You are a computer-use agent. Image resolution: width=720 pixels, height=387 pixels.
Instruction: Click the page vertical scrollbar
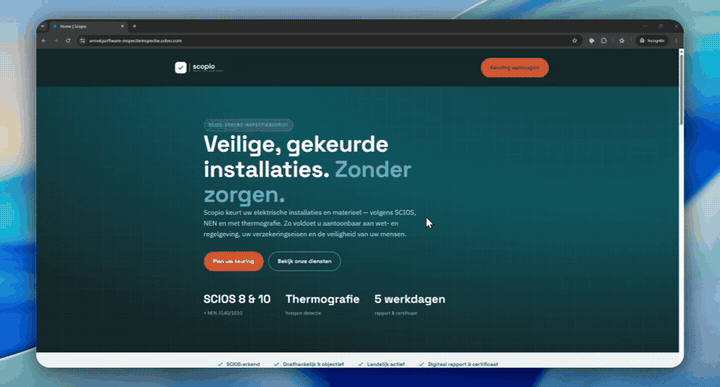[681, 87]
